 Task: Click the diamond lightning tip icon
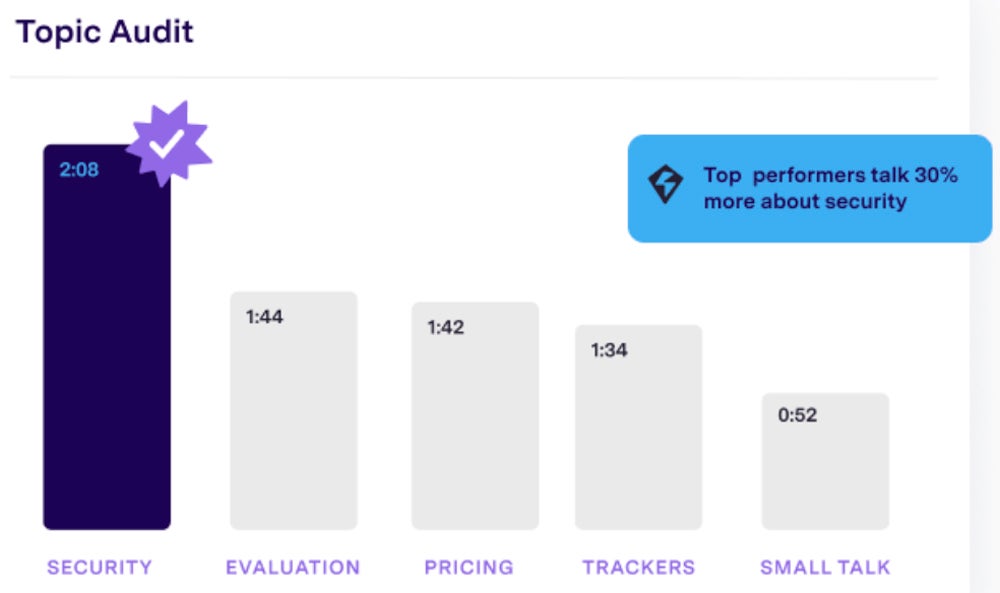[x=665, y=184]
